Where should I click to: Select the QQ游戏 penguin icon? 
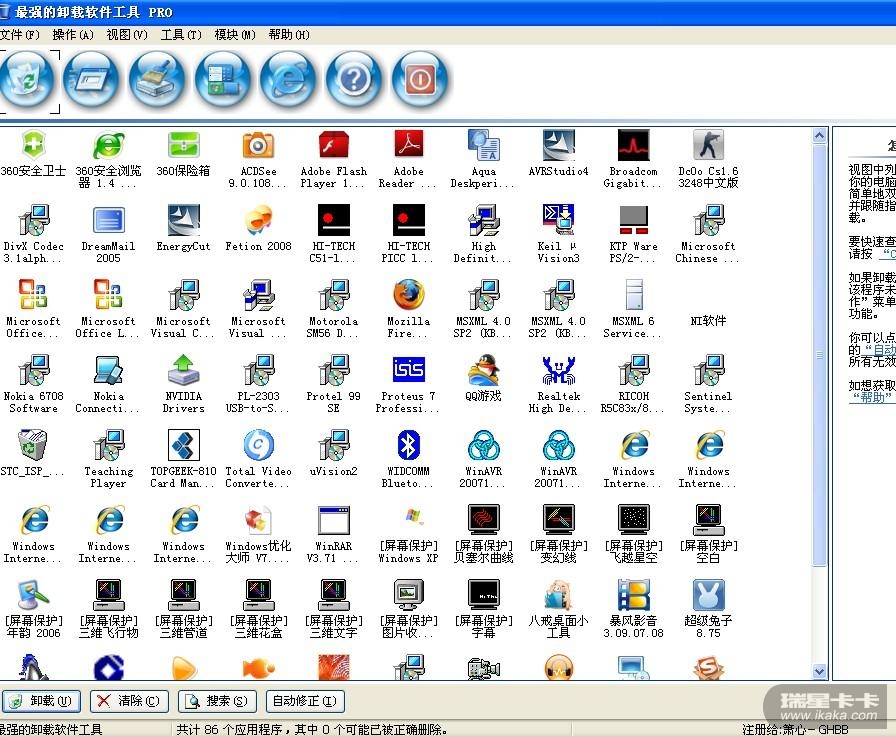483,371
